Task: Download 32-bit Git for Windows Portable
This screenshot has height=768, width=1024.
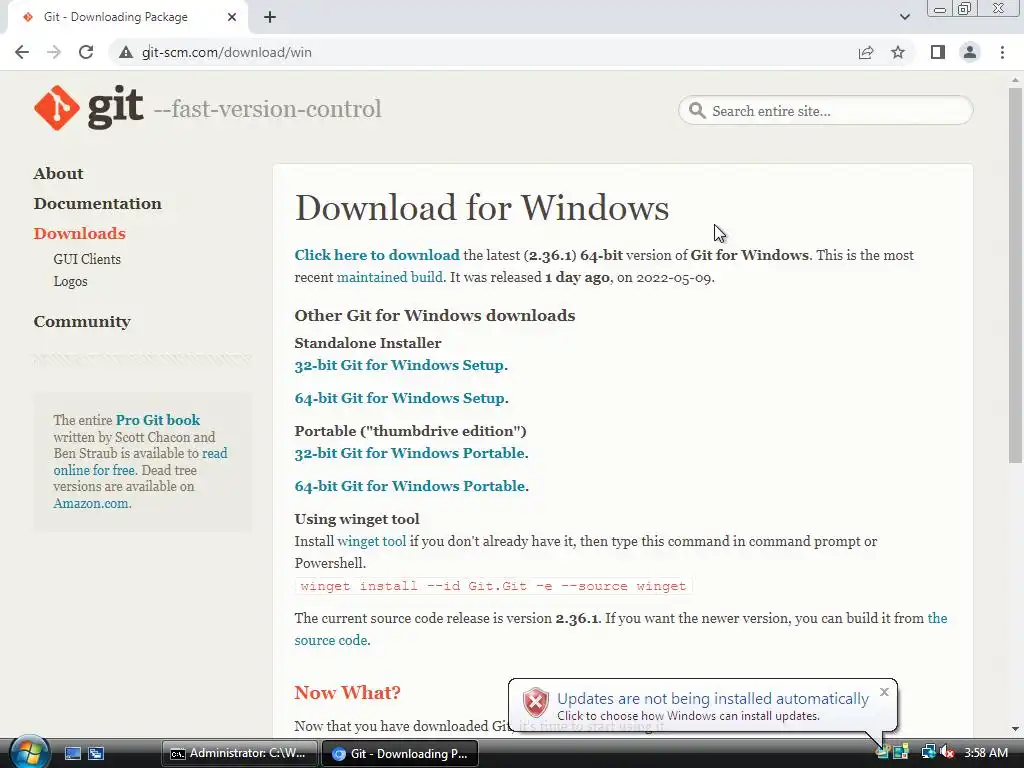Action: (409, 453)
